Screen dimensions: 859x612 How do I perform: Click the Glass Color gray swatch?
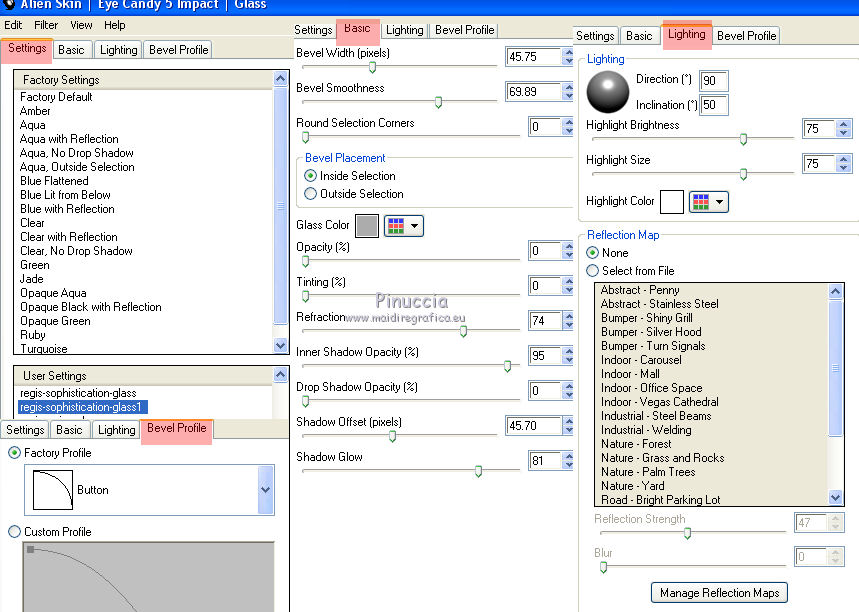coord(367,226)
